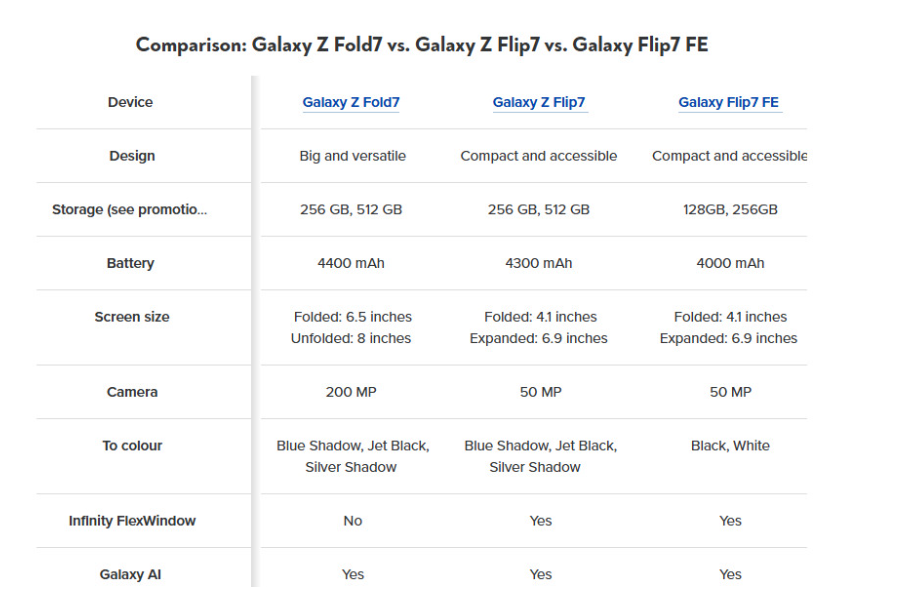Click the comparison table title heading
This screenshot has width=907, height=603.
[x=422, y=45]
